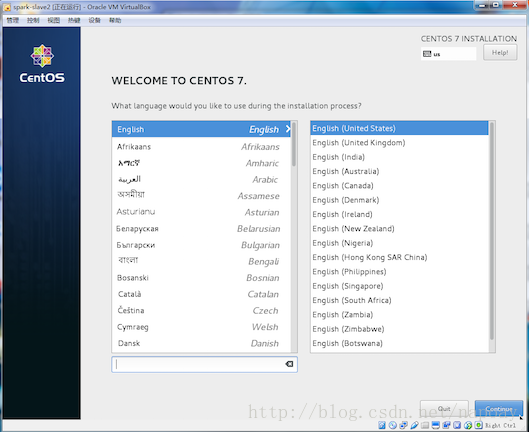This screenshot has height=432, width=529.
Task: Click the USB devices status icon
Action: click(x=414, y=425)
